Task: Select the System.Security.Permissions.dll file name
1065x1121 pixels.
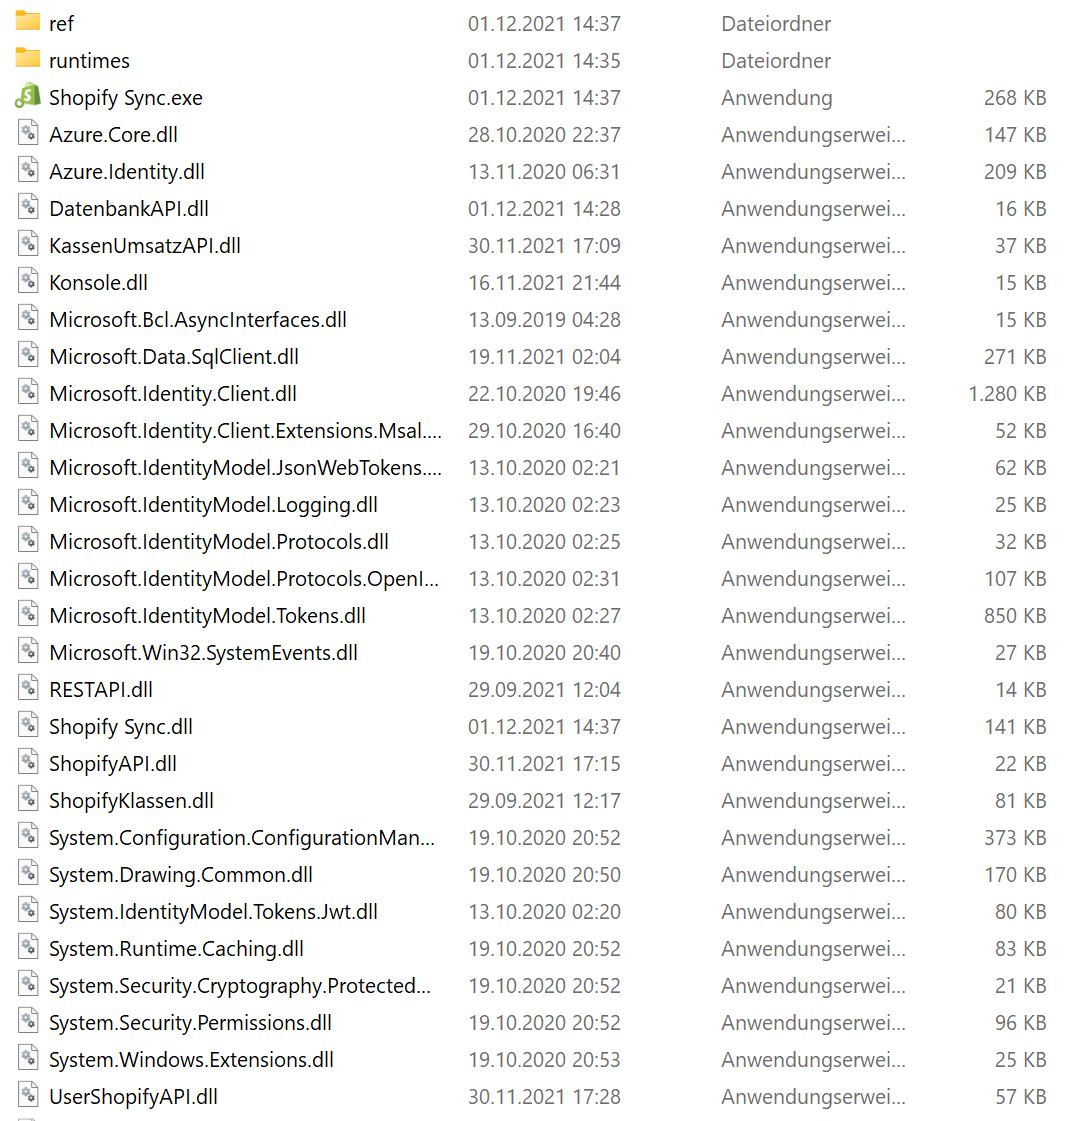Action: pos(190,1023)
